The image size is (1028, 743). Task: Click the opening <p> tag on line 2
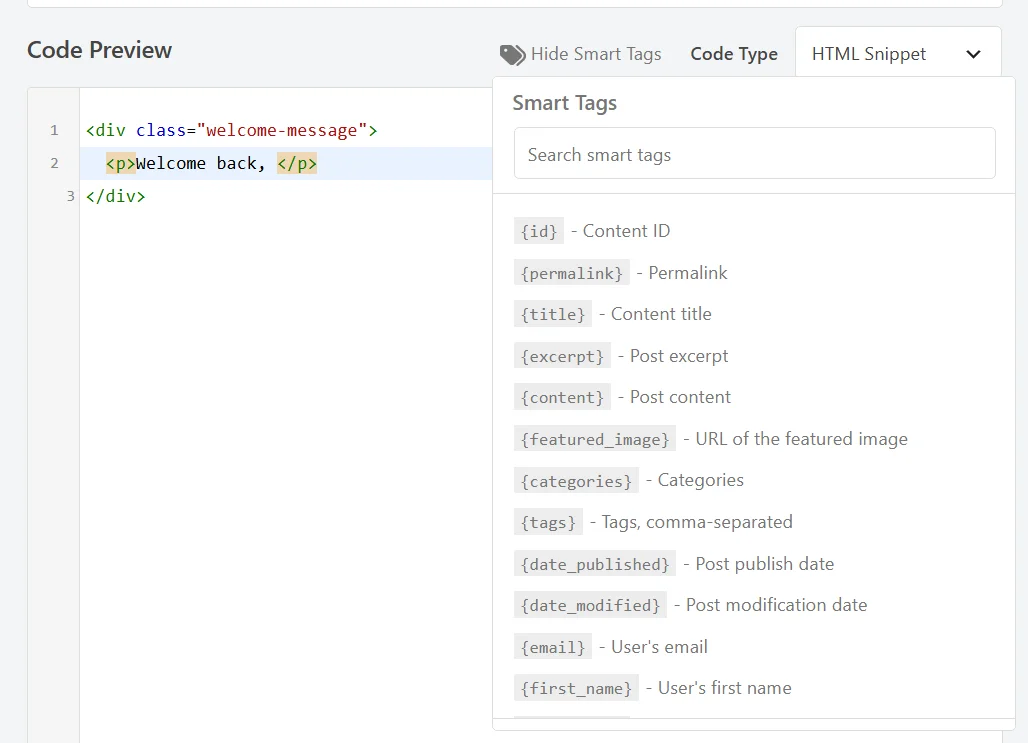coord(121,163)
